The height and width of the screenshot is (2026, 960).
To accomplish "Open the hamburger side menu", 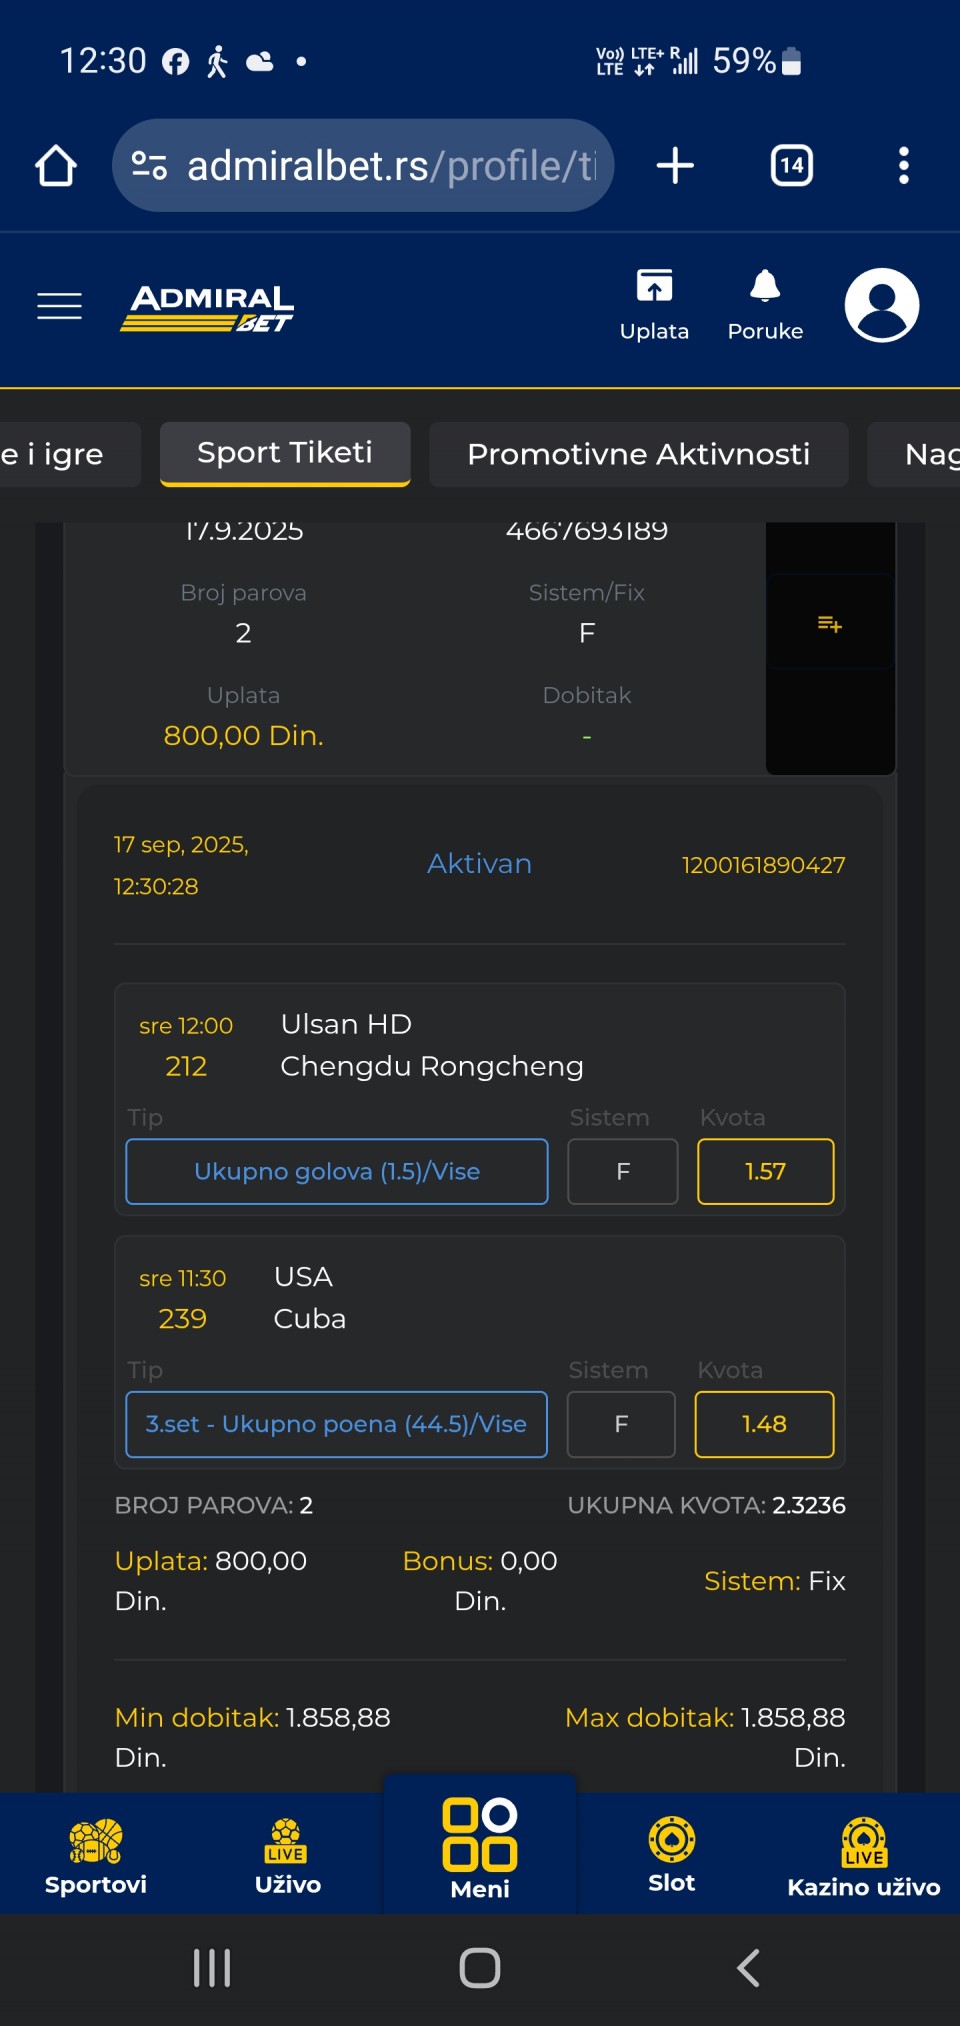I will click(x=59, y=306).
